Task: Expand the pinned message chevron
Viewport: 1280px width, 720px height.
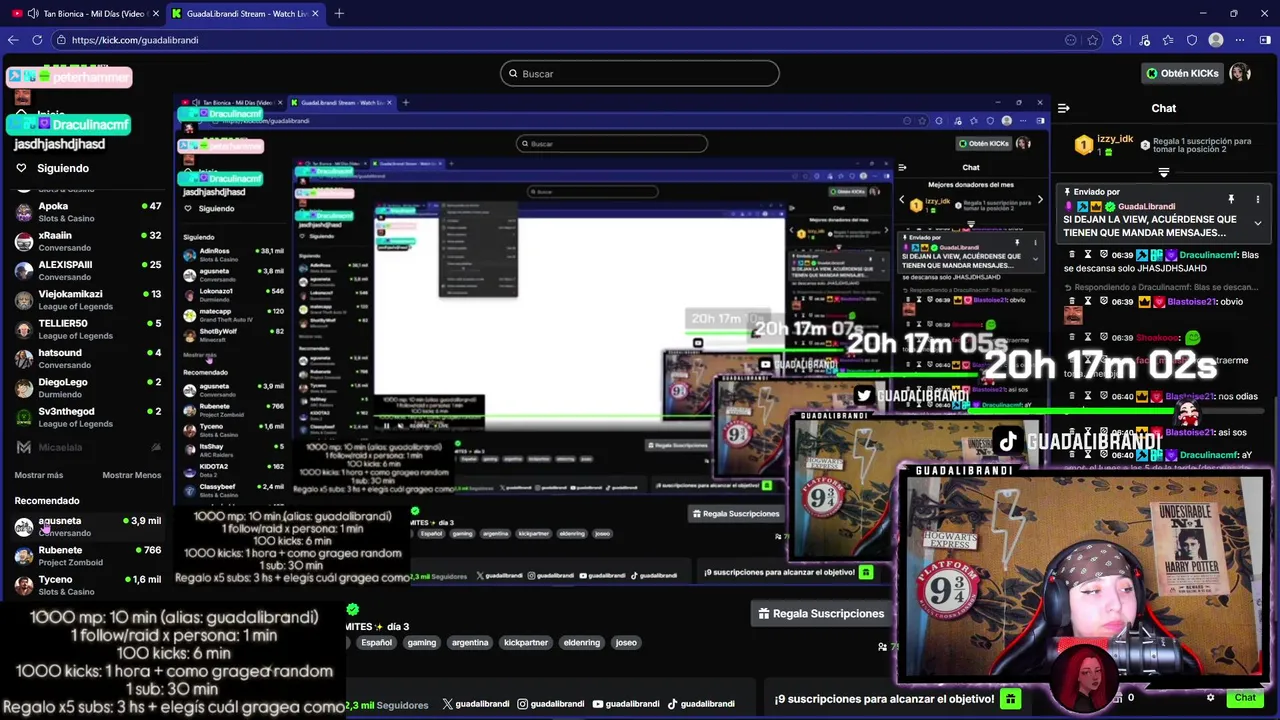Action: 1257,223
